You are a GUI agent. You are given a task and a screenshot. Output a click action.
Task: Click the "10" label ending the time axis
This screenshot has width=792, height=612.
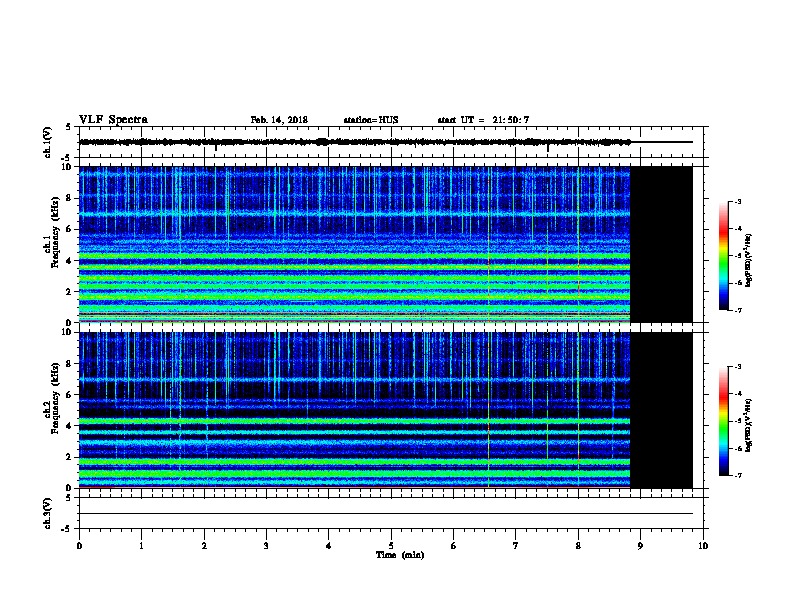click(703, 545)
